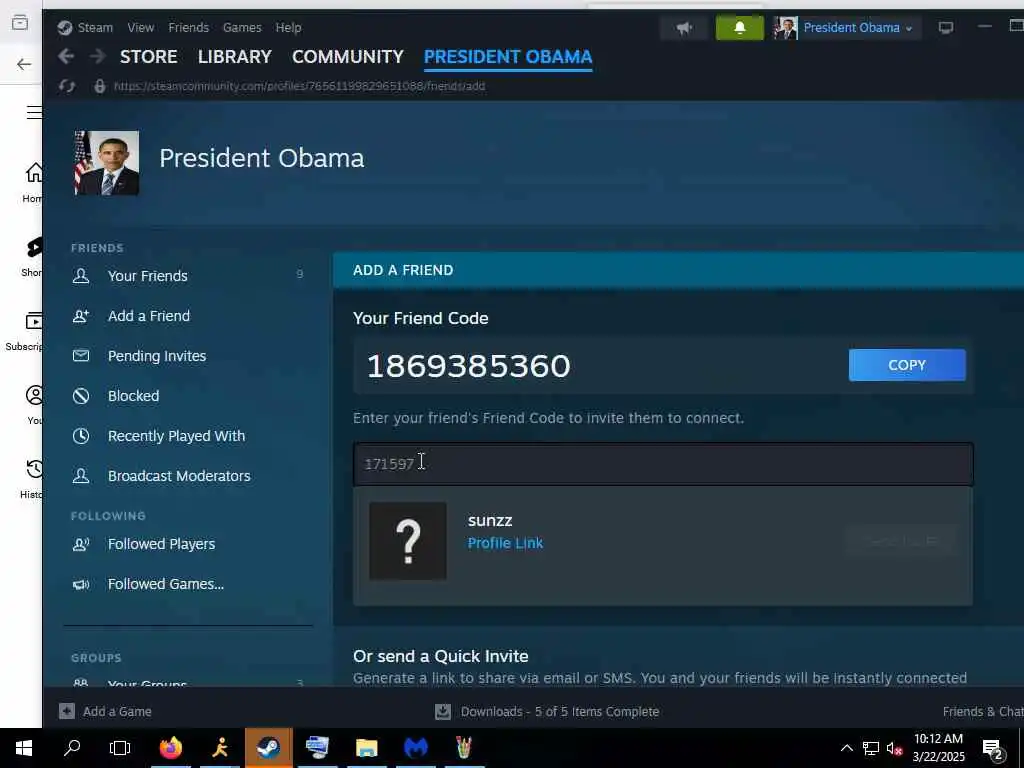1024x768 pixels.
Task: Switch to Big Picture mode monitor icon
Action: tap(946, 28)
